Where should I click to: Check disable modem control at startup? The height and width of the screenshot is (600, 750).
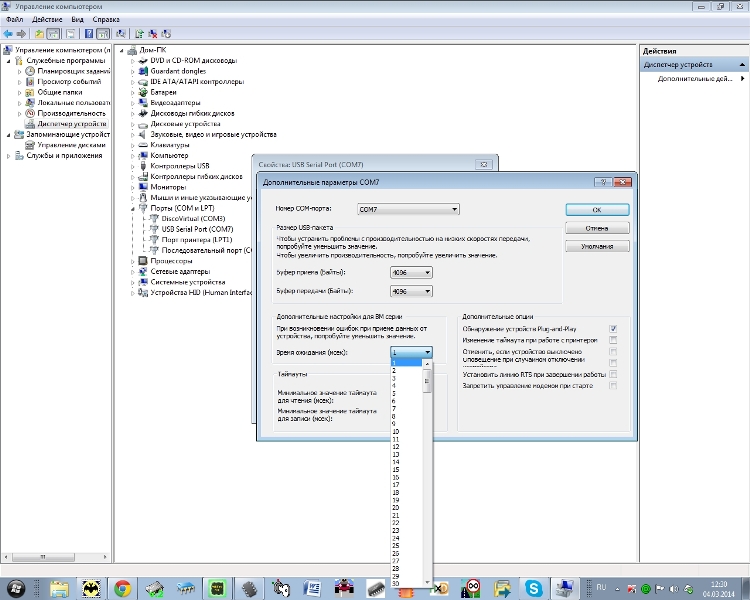pyautogui.click(x=613, y=385)
